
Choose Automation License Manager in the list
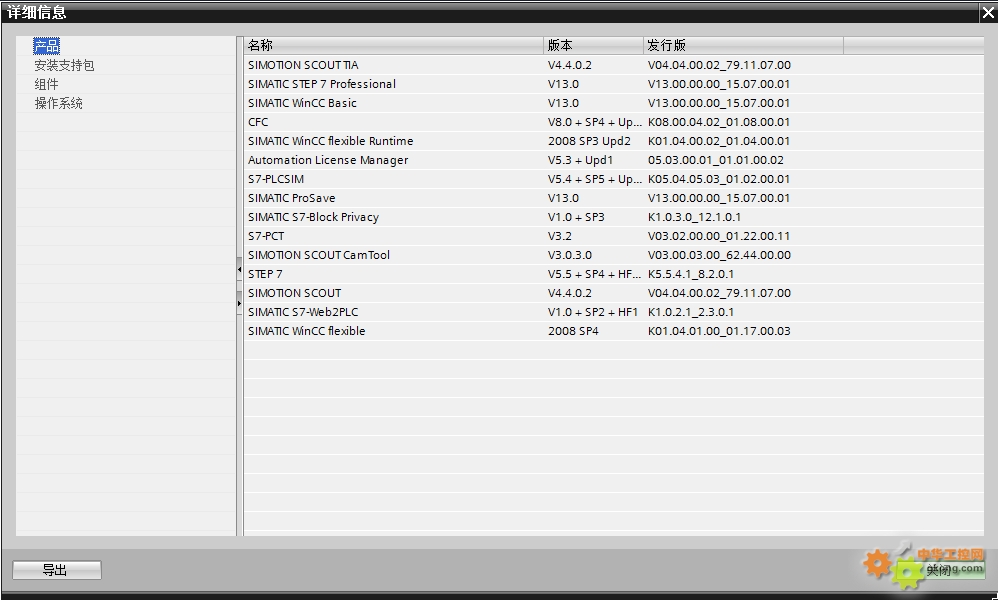[x=328, y=160]
